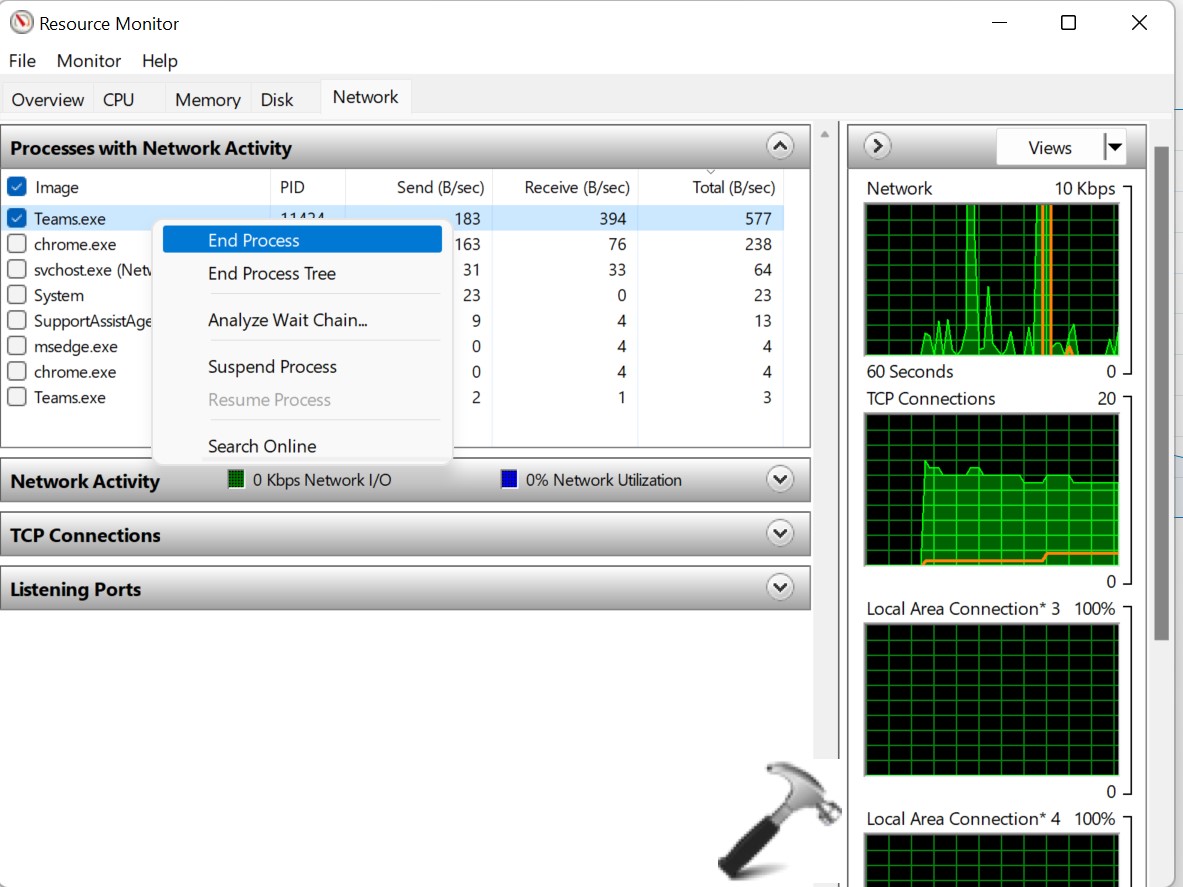Screen dimensions: 1183x887
Task: Click the Network Activity section title
Action: (x=85, y=480)
